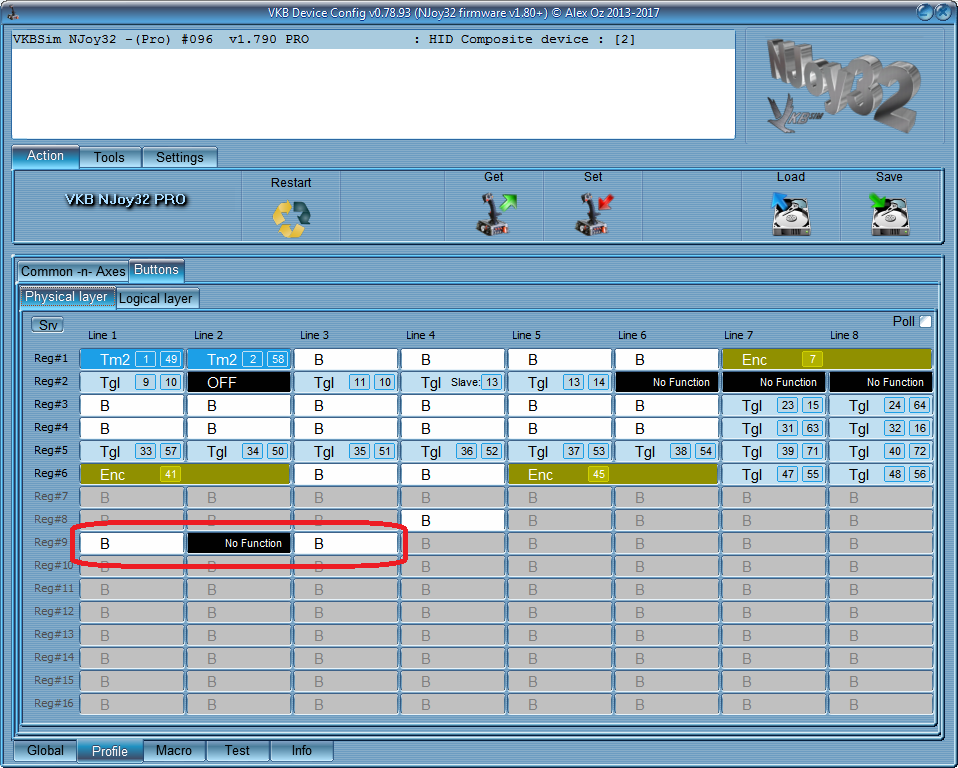Click B cell in Reg#6 Line 4
Screen dimensions: 958x768
[453, 474]
